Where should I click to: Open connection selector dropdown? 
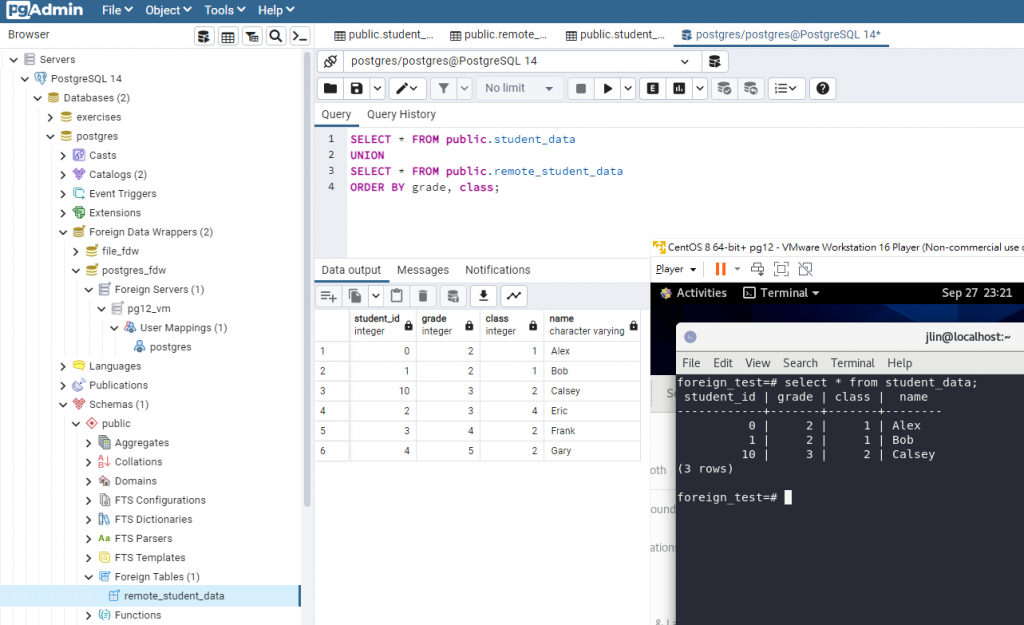click(x=684, y=61)
